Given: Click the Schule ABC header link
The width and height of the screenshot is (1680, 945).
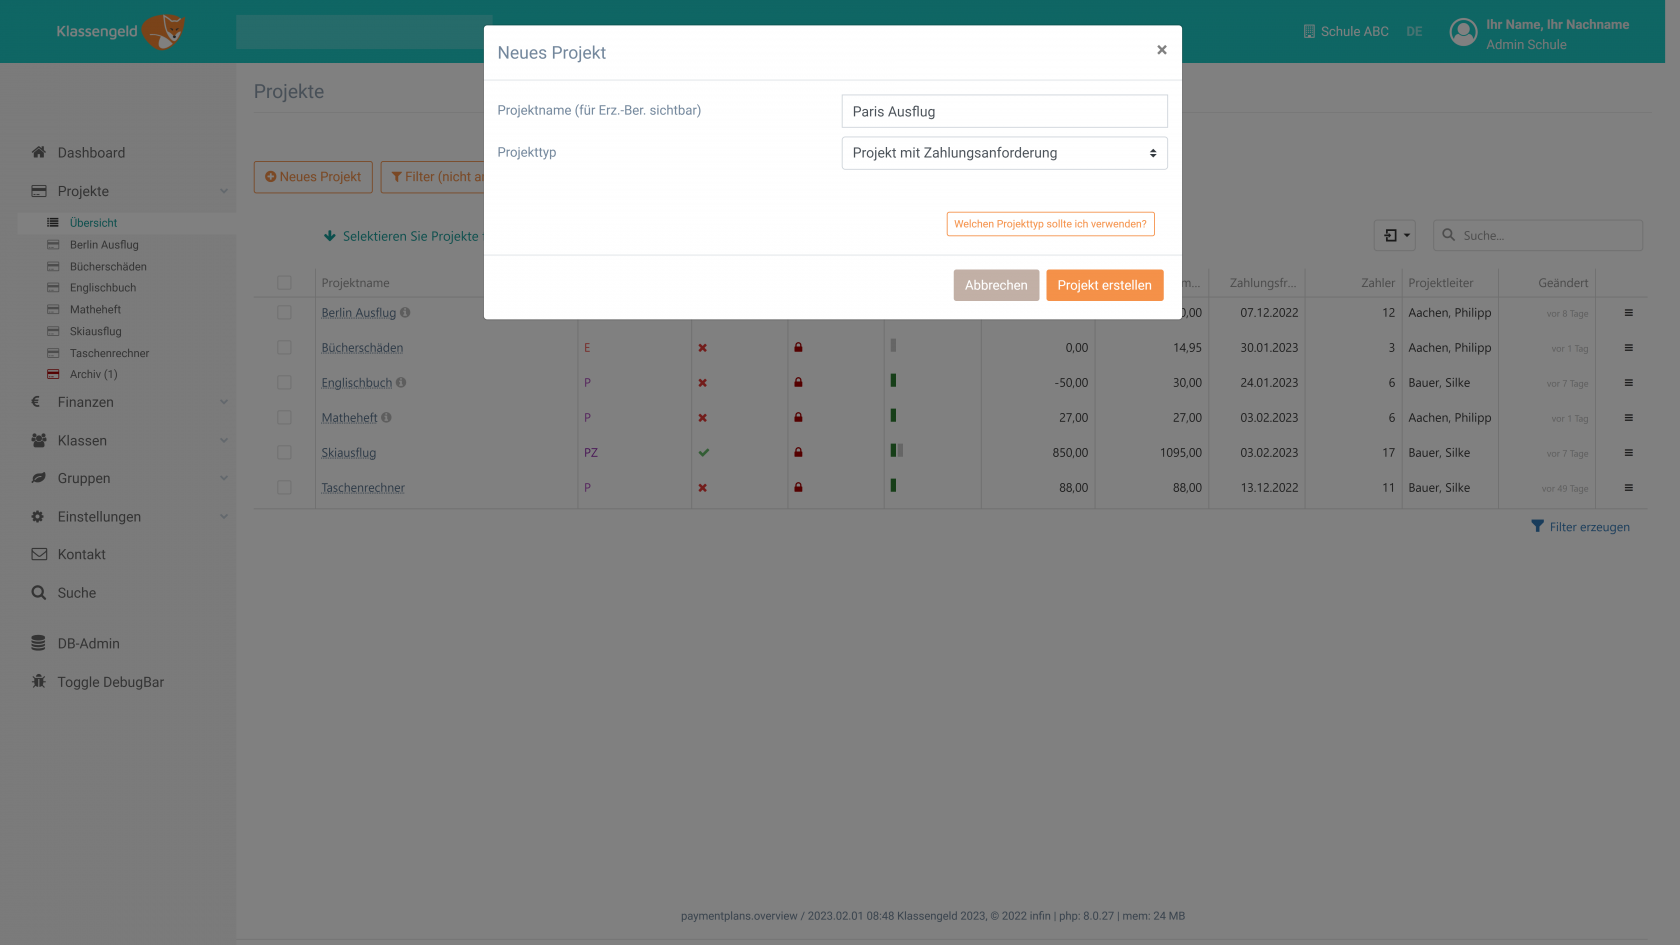Looking at the screenshot, I should [x=1346, y=31].
